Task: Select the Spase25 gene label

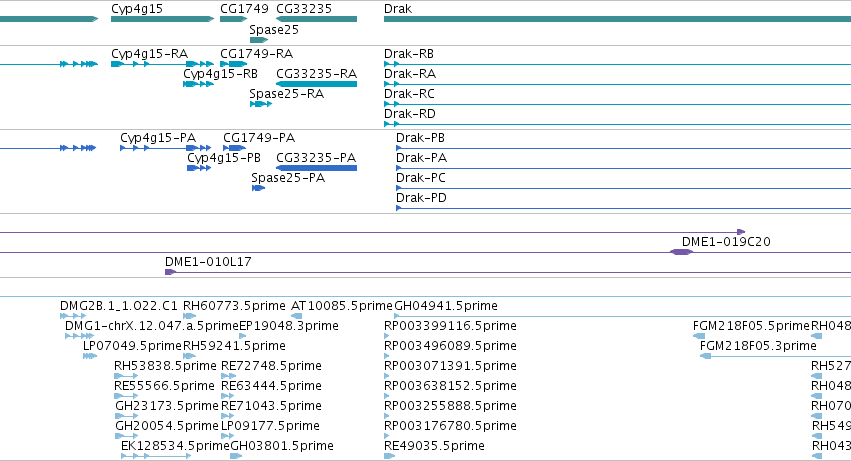Action: click(x=274, y=30)
